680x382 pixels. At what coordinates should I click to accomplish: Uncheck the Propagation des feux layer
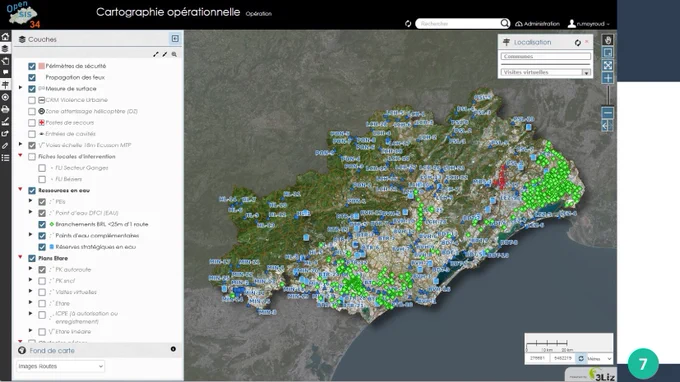coord(32,77)
